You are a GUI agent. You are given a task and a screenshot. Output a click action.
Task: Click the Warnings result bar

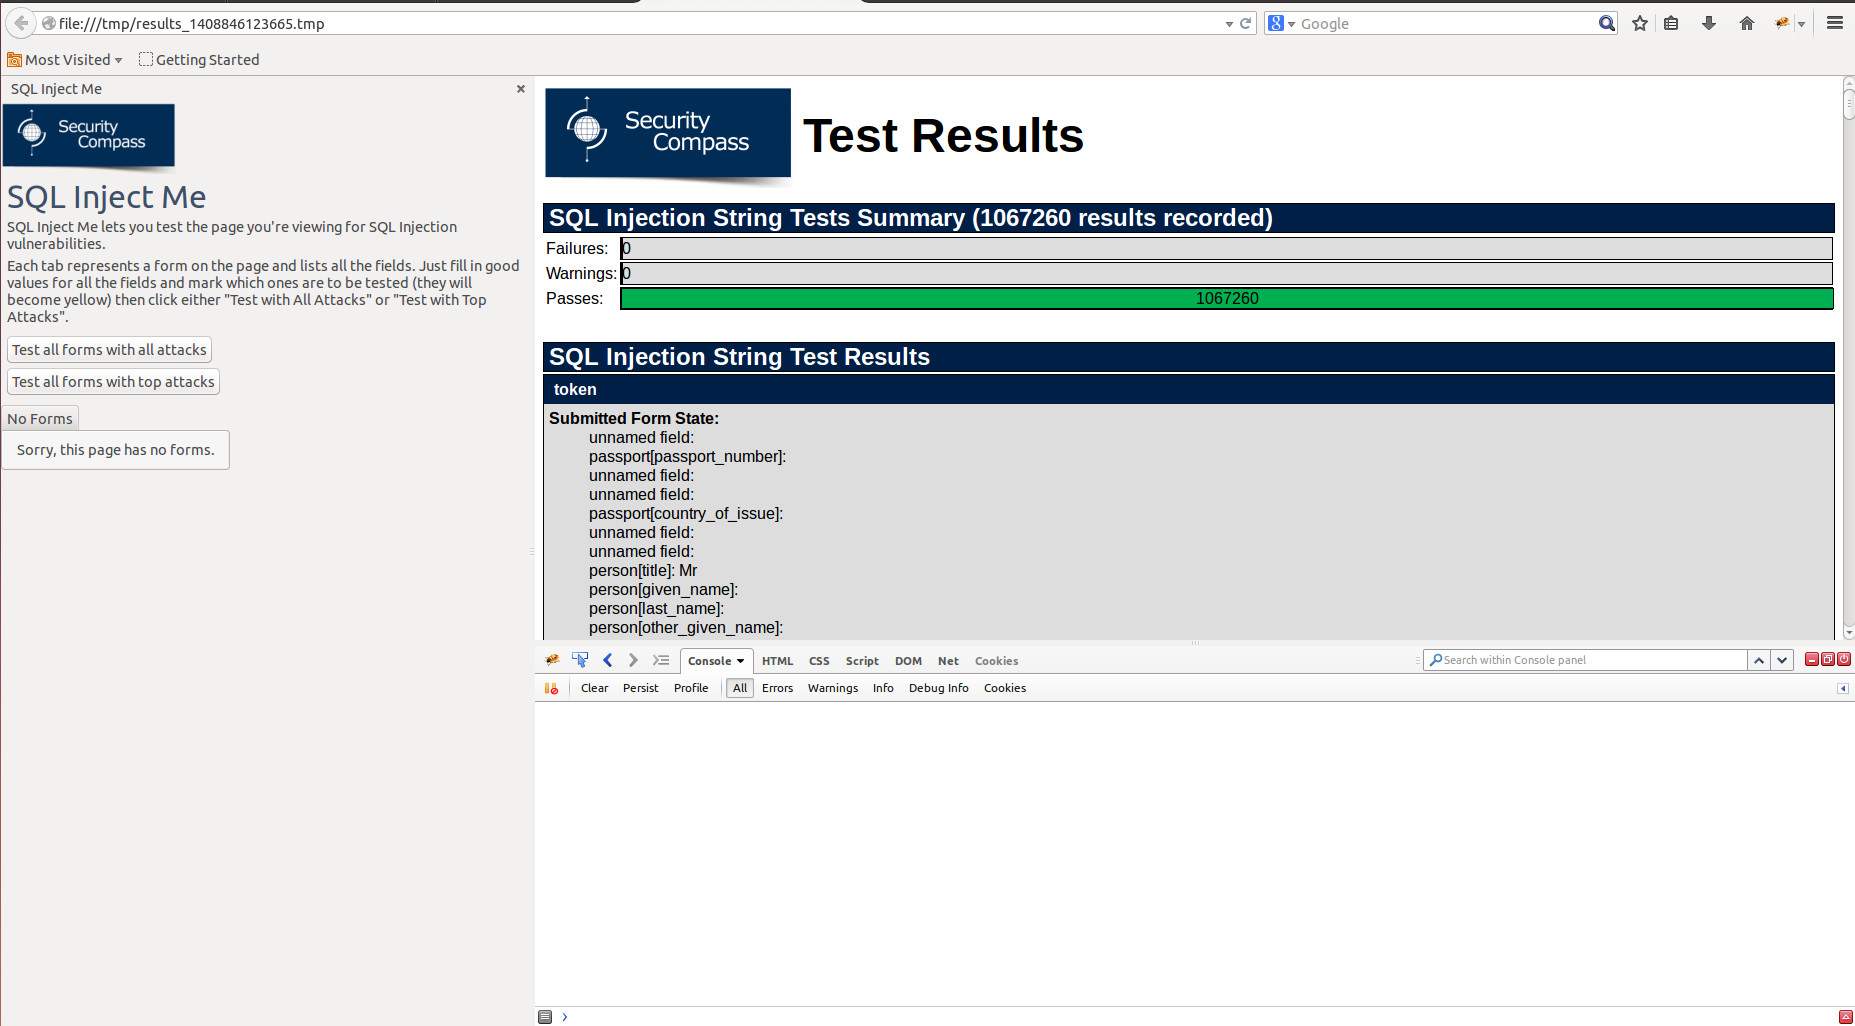[x=1227, y=273]
